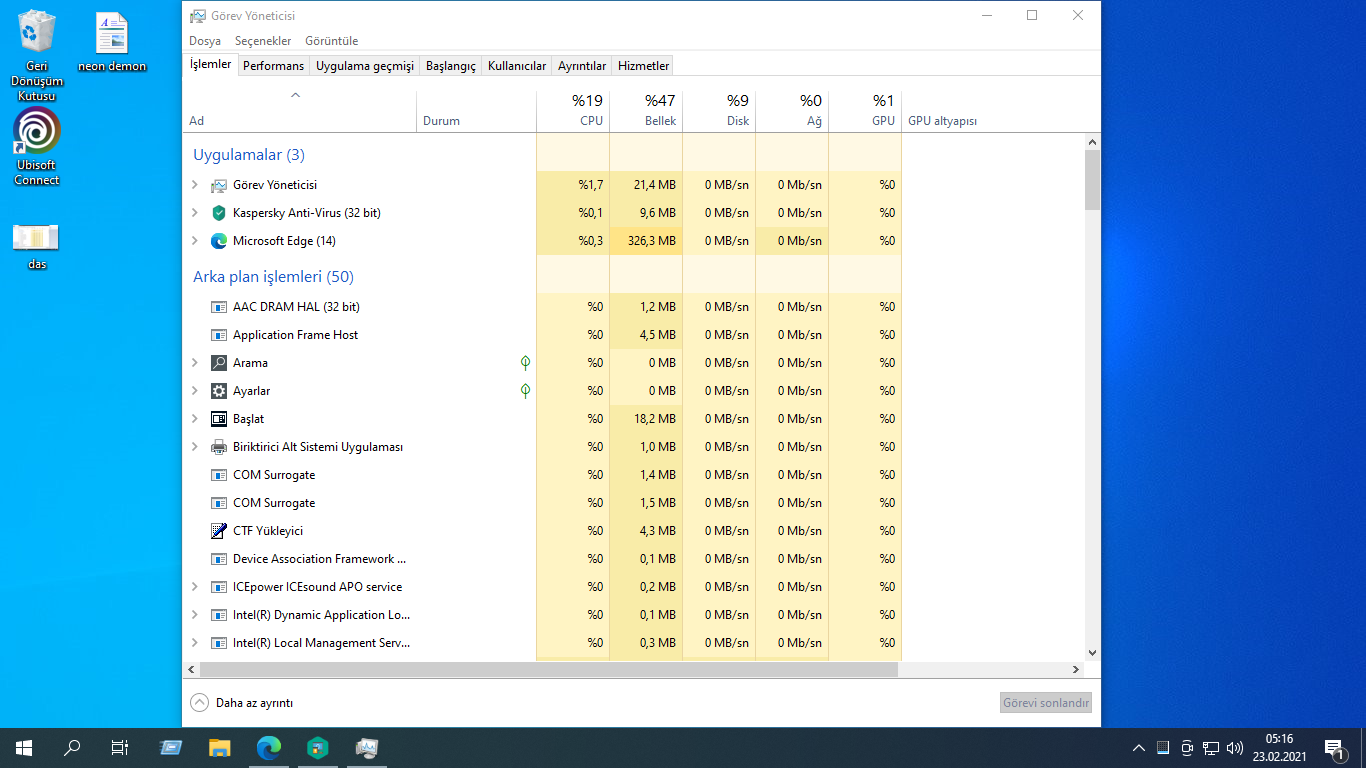Viewport: 1366px width, 768px height.
Task: Collapse details with Daha az ayrıntı
Action: click(242, 703)
